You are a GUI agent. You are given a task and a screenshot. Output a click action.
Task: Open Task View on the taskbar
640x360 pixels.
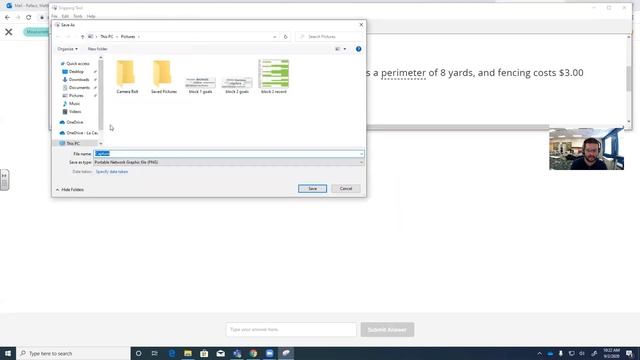pyautogui.click(x=155, y=353)
